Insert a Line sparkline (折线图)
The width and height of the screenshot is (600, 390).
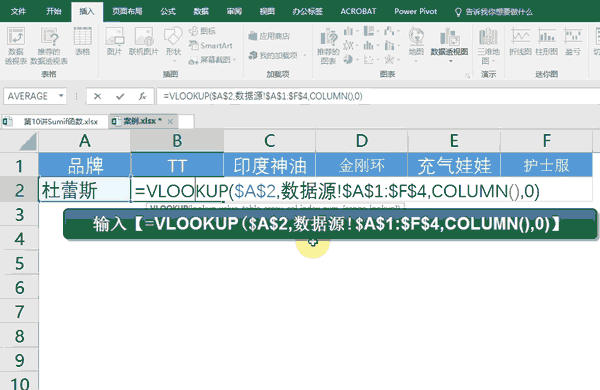click(520, 41)
